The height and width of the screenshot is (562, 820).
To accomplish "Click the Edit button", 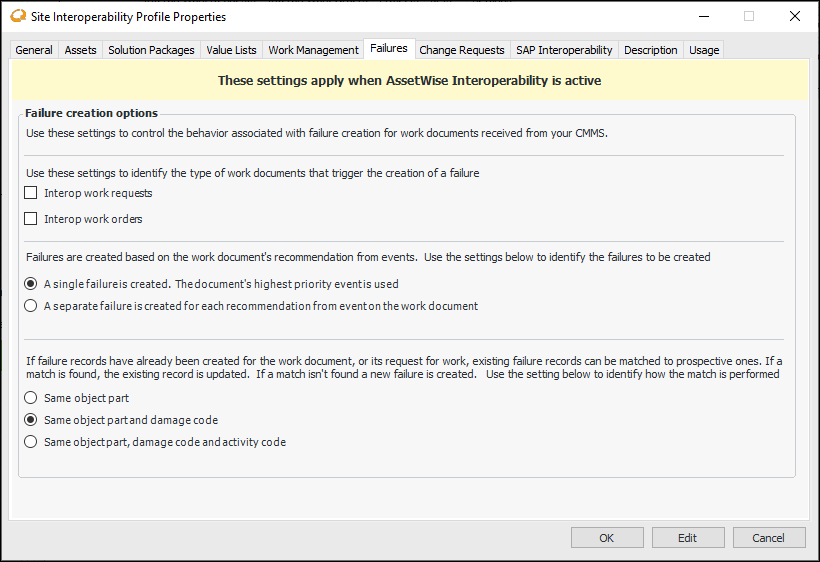I will [687, 538].
